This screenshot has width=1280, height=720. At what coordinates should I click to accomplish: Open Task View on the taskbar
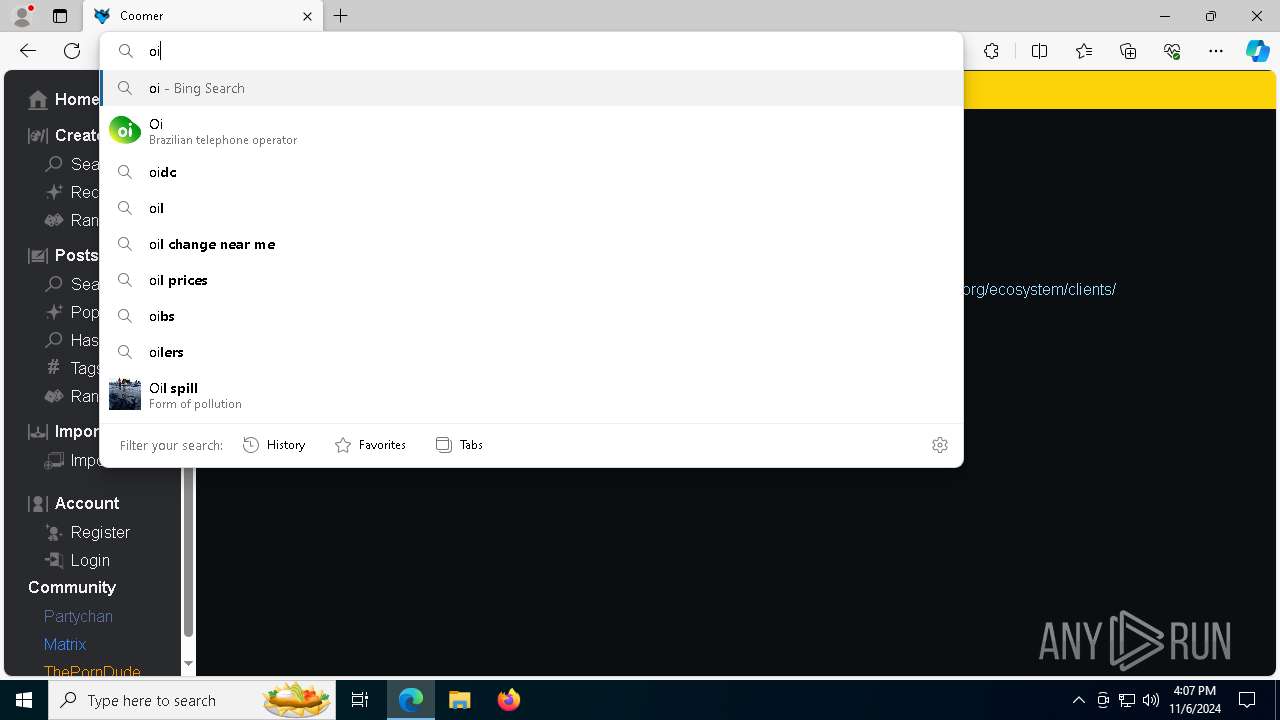[x=360, y=700]
